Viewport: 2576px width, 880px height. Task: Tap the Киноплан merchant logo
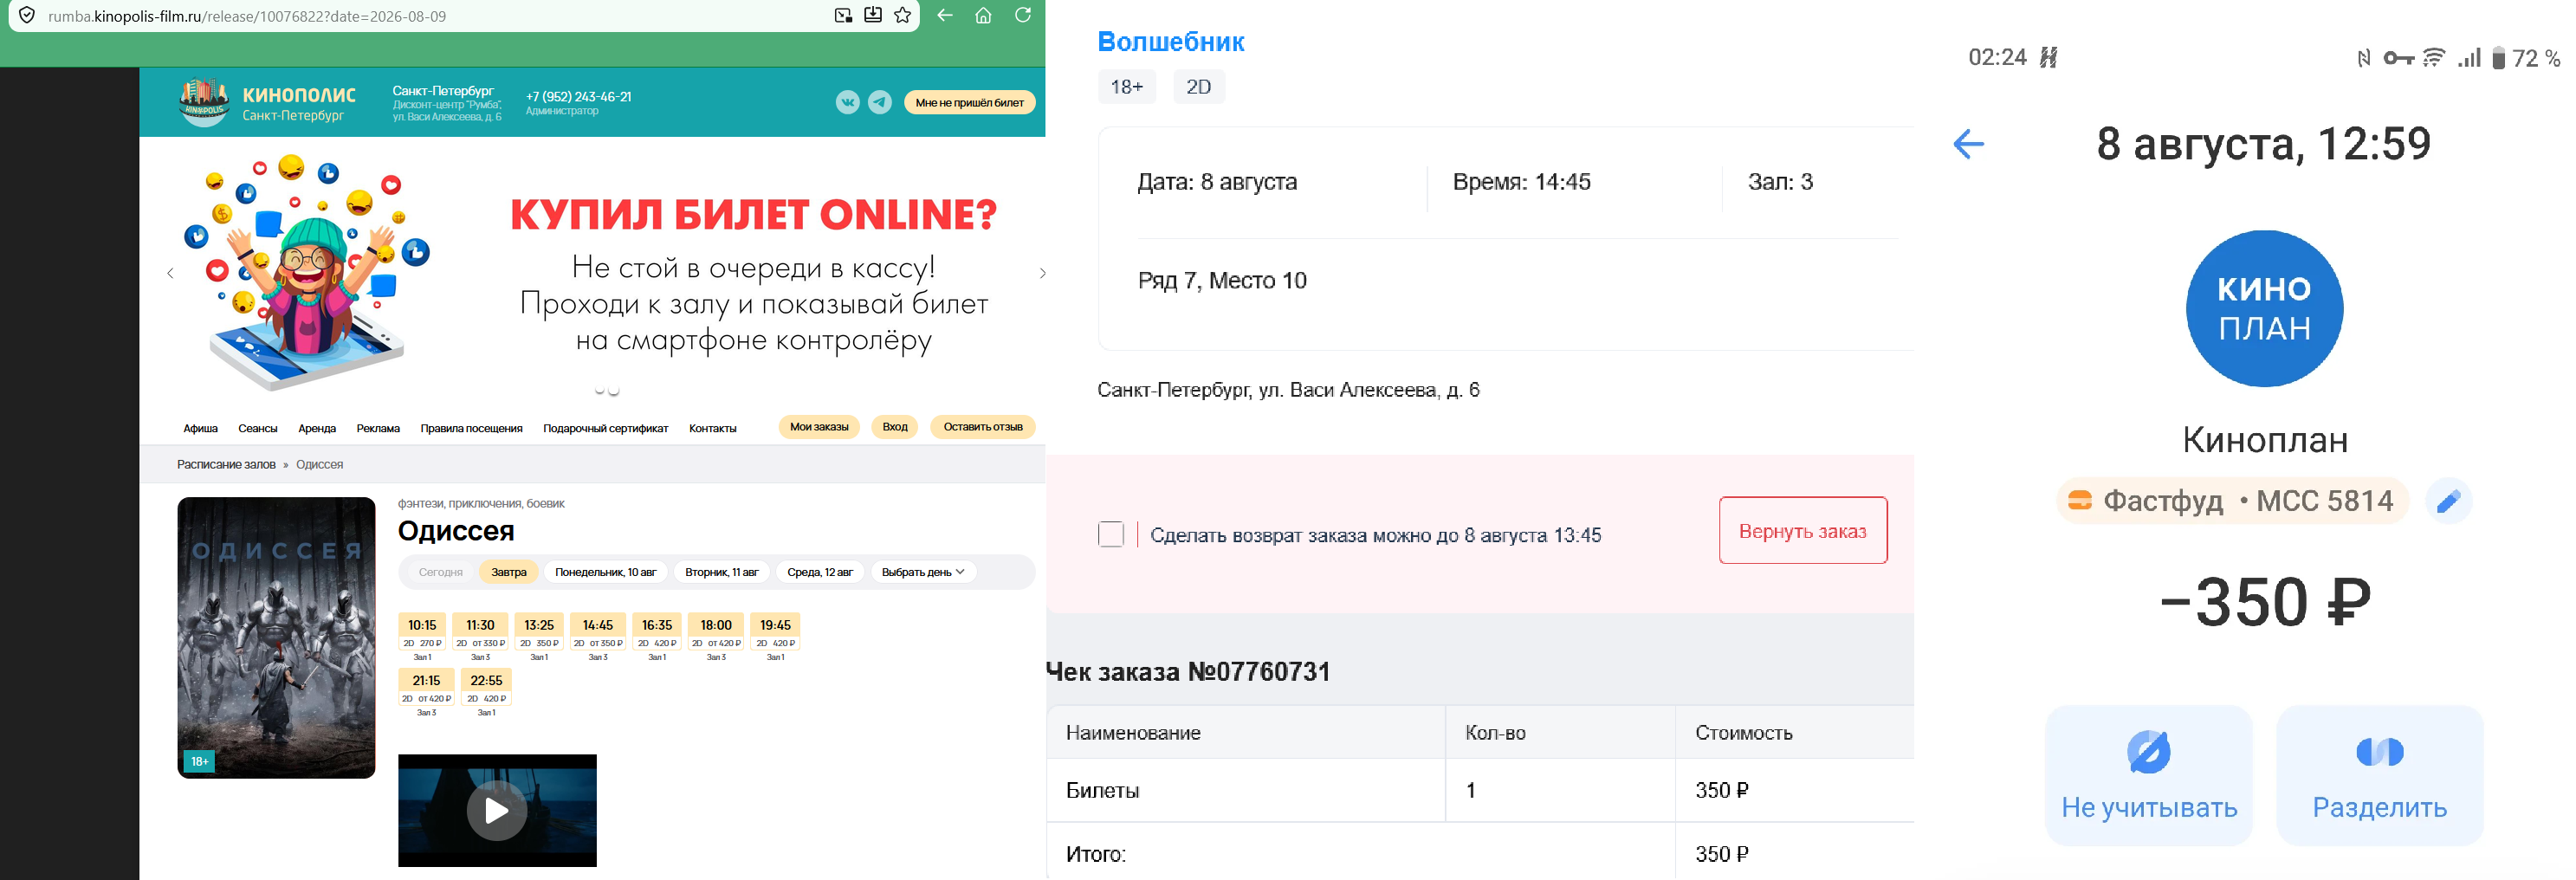(2264, 308)
